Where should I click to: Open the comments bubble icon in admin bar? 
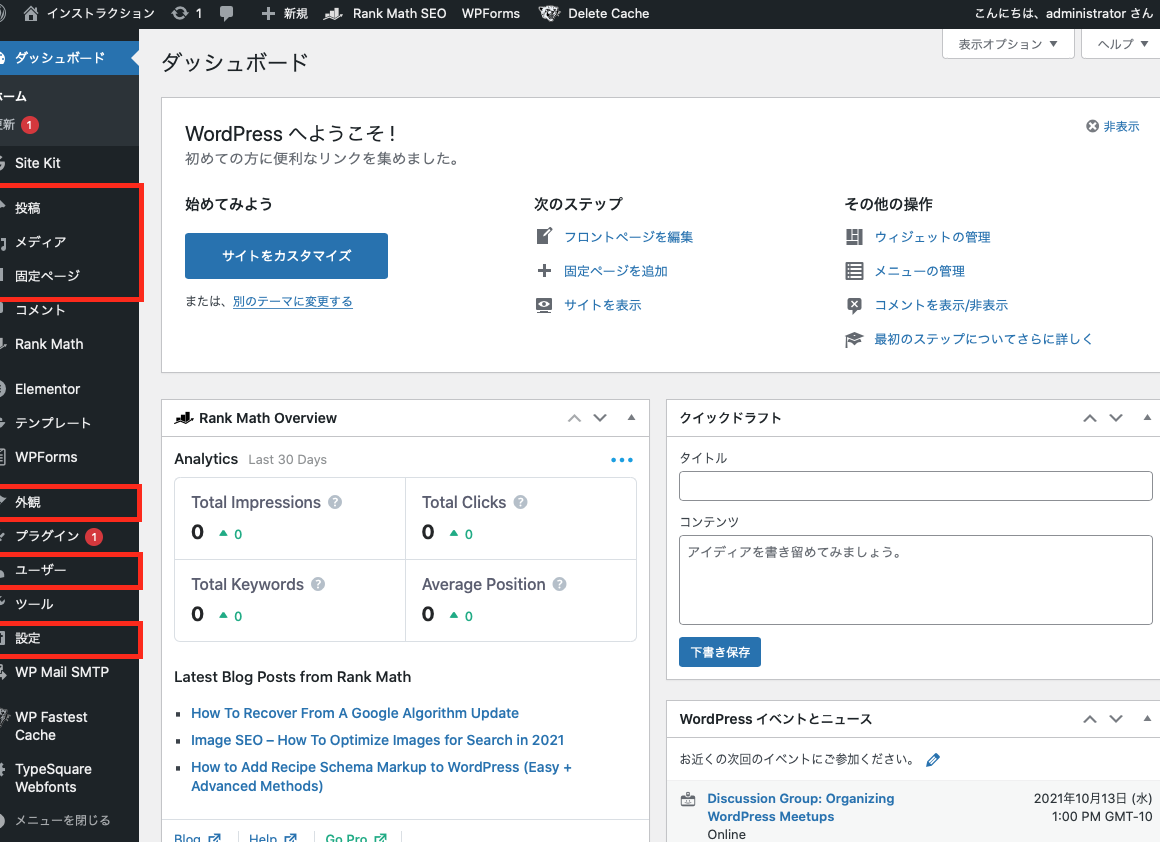226,13
